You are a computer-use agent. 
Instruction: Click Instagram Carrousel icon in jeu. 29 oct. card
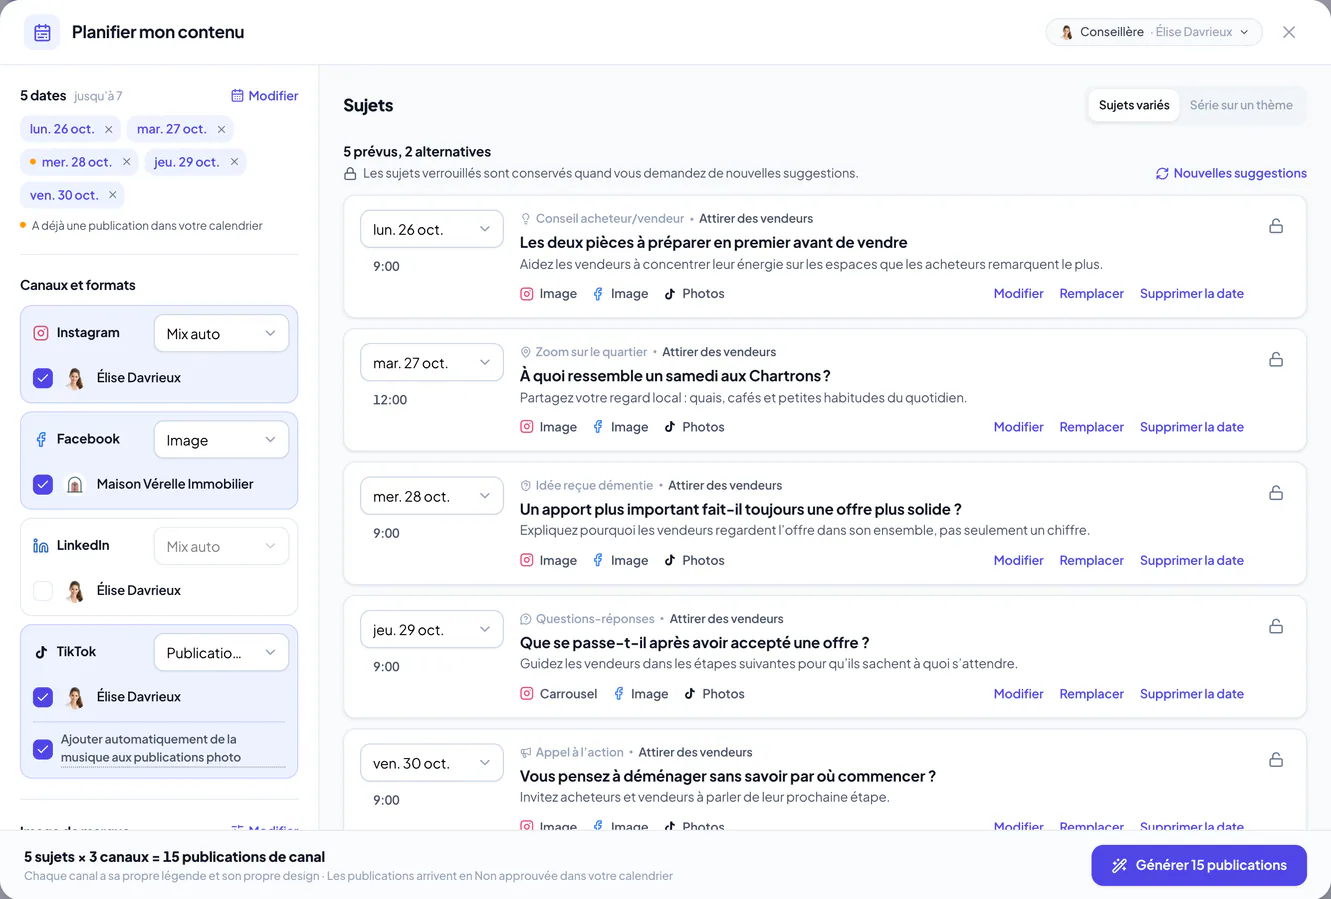[527, 694]
